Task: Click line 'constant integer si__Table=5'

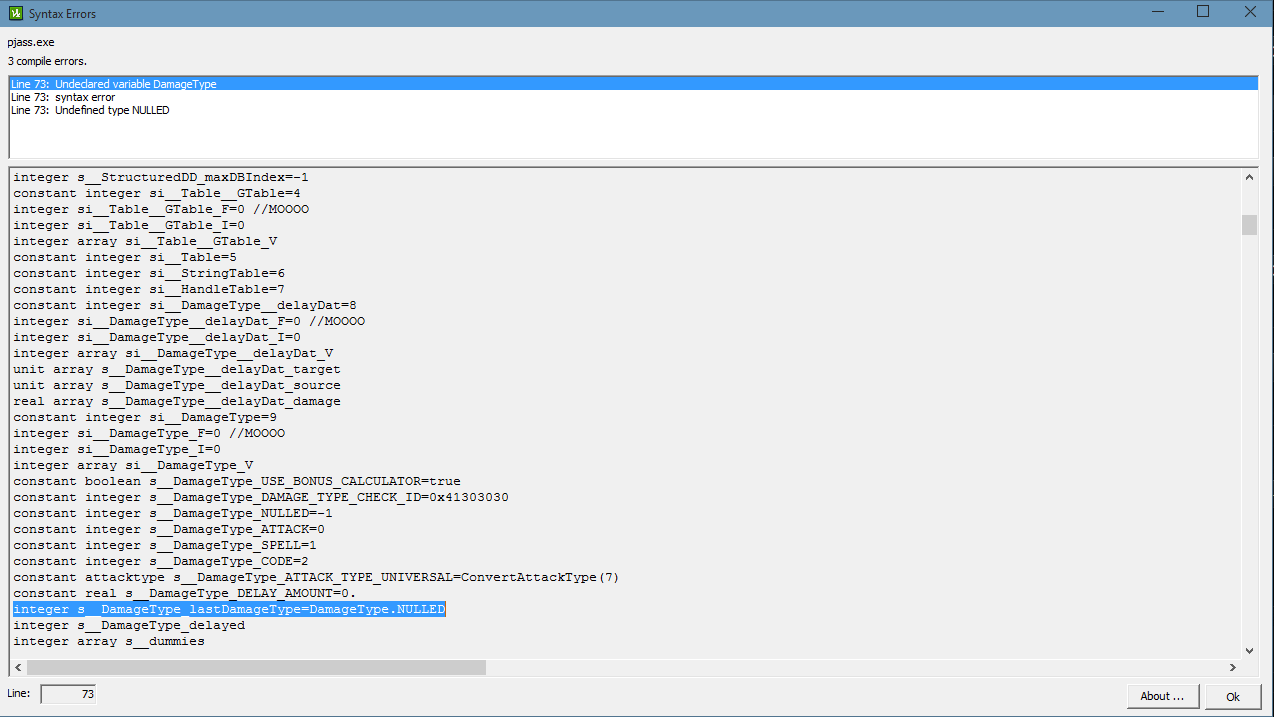Action: [x=125, y=257]
